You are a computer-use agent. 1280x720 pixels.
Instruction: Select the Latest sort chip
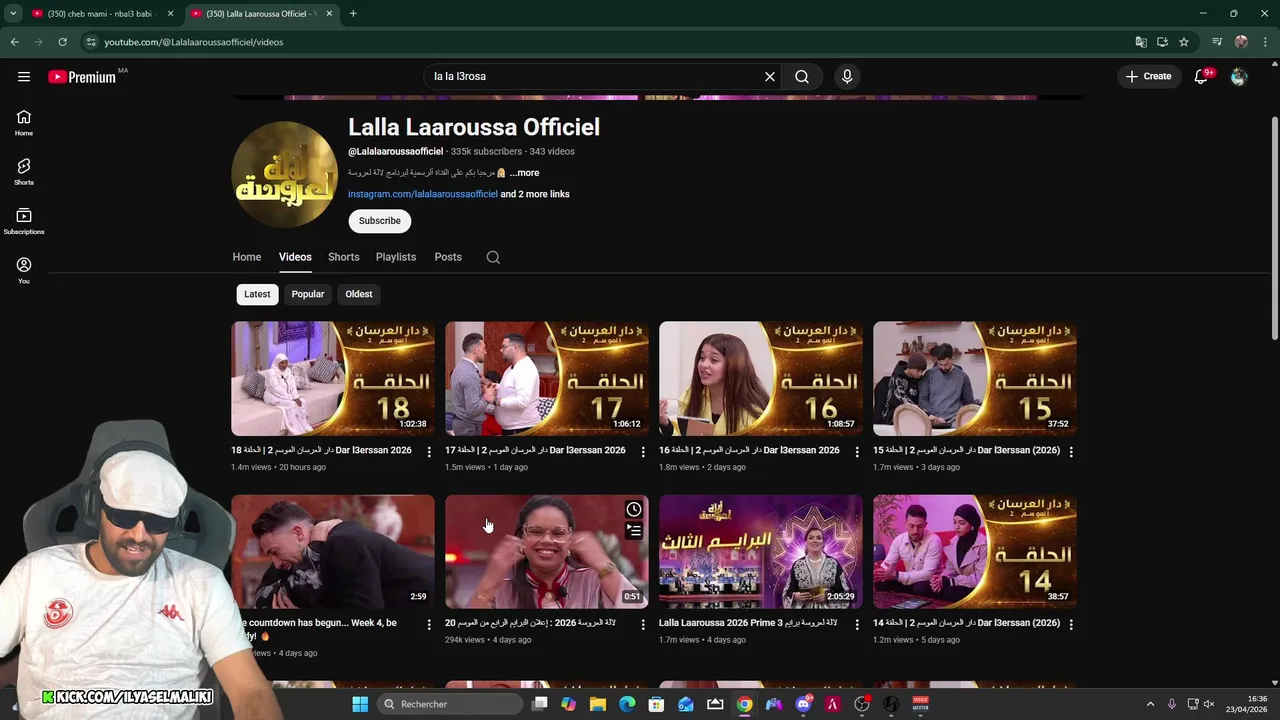[x=257, y=294]
